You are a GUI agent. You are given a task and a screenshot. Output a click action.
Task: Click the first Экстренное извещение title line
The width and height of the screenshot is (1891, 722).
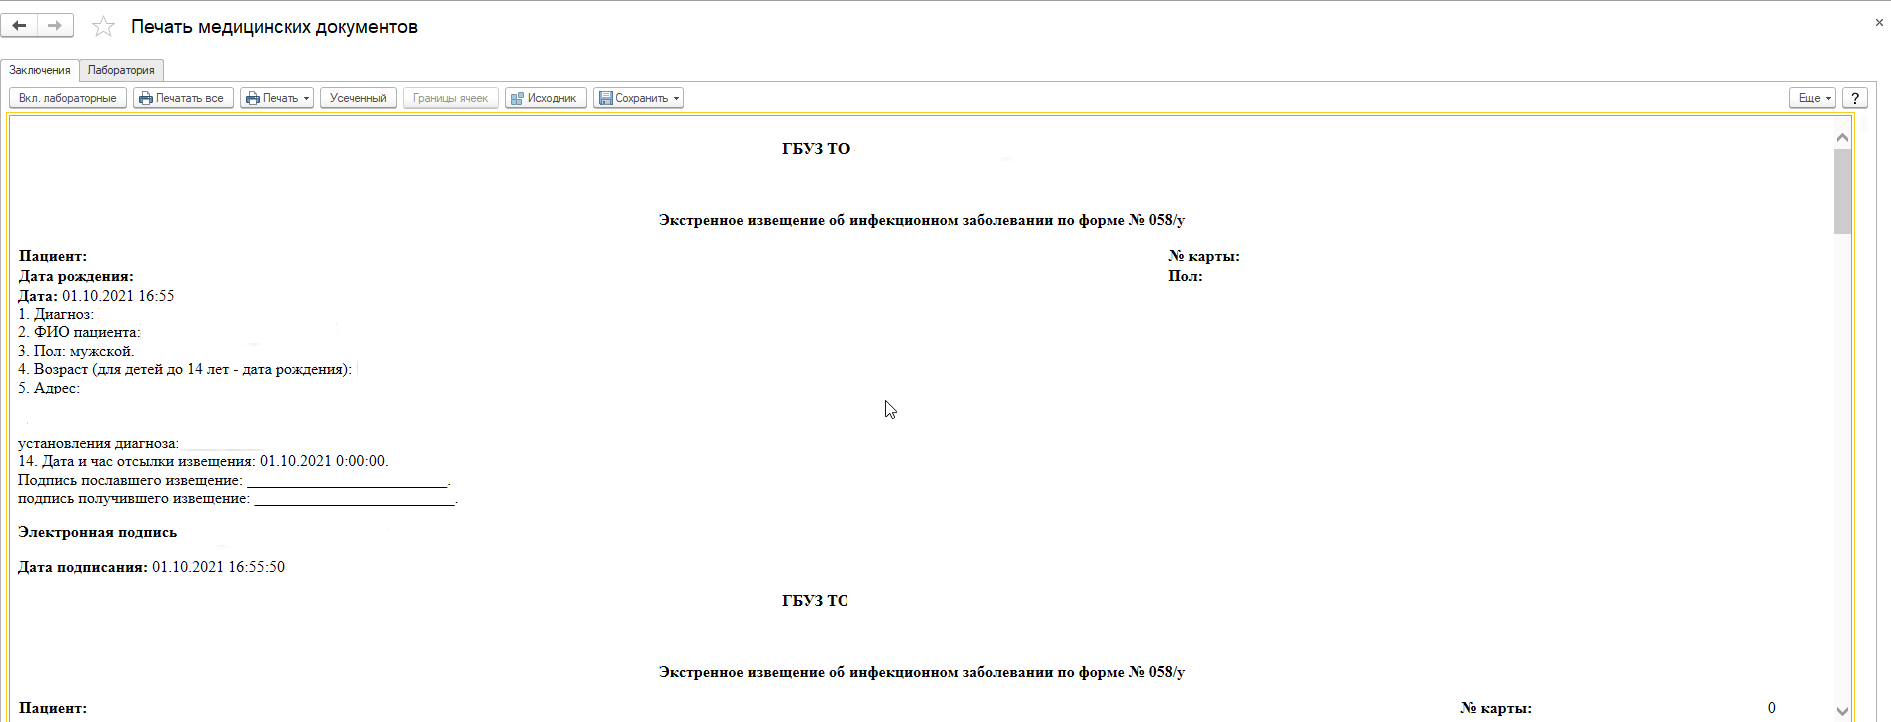[x=921, y=220]
